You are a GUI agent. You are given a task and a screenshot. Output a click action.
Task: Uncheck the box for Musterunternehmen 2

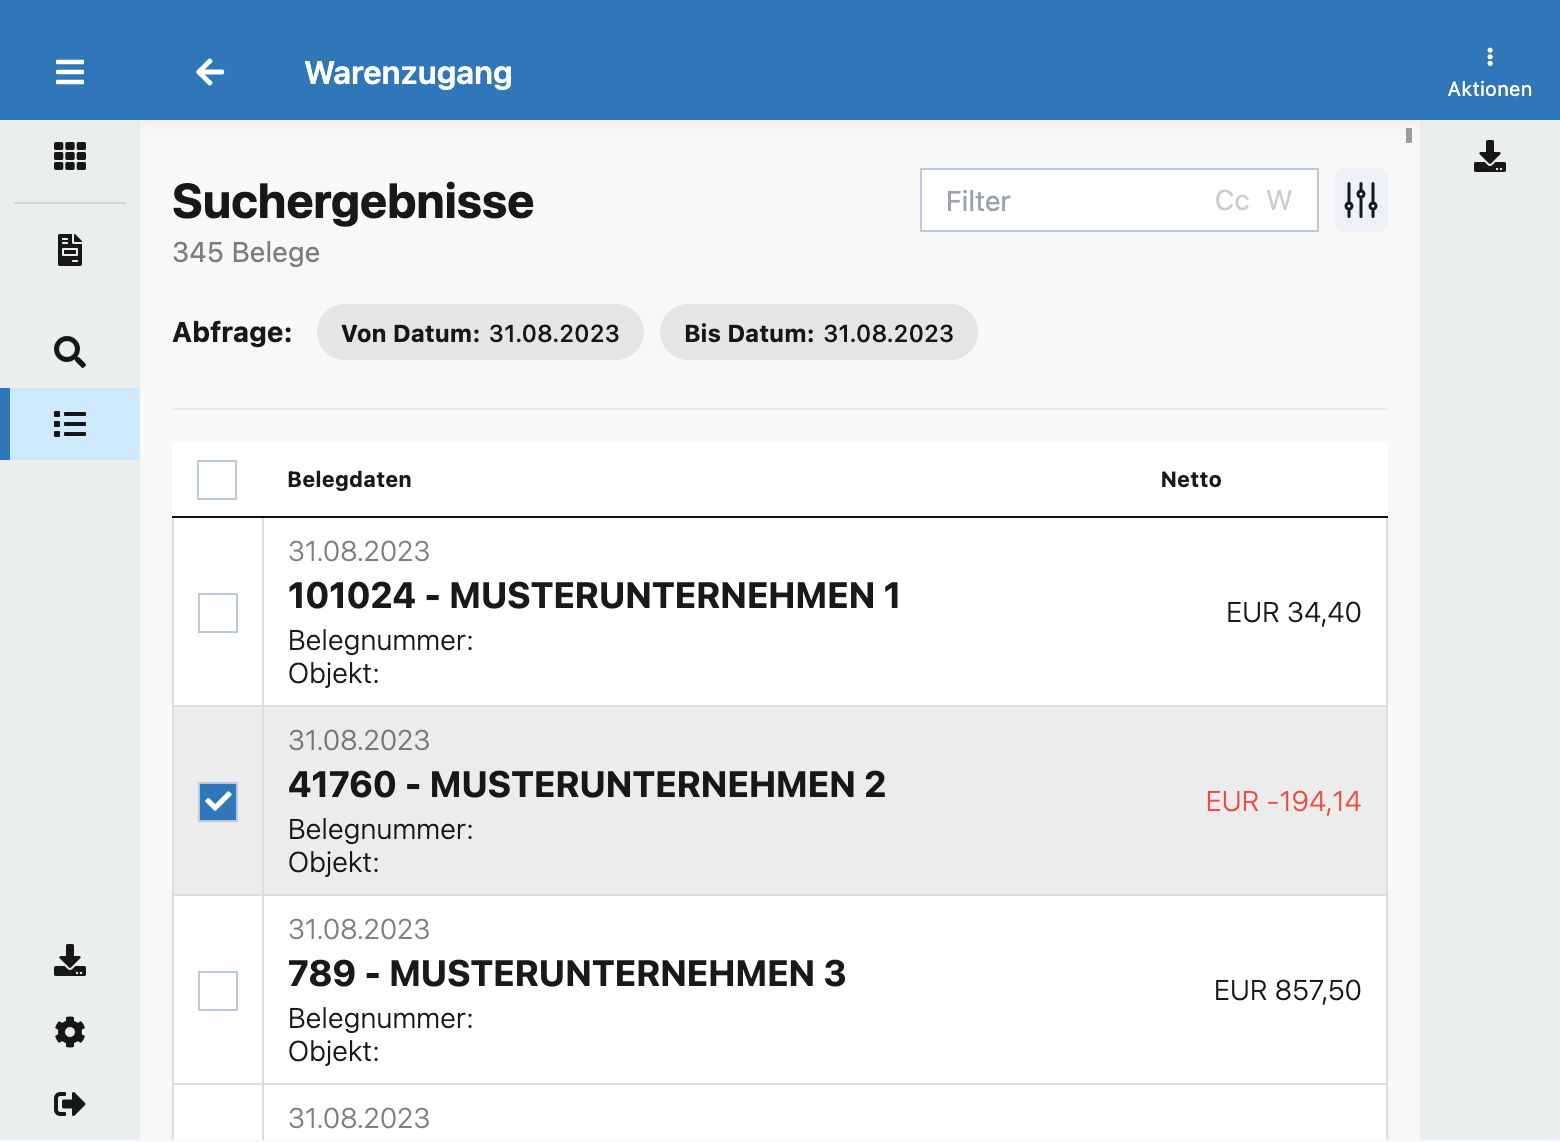coord(218,802)
